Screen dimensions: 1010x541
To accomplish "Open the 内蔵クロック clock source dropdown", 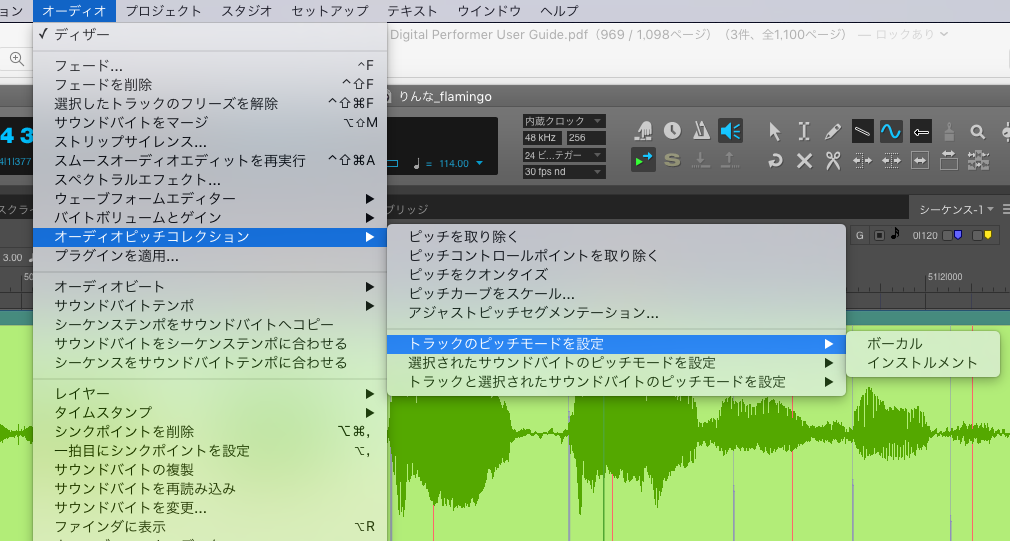I will coord(564,121).
